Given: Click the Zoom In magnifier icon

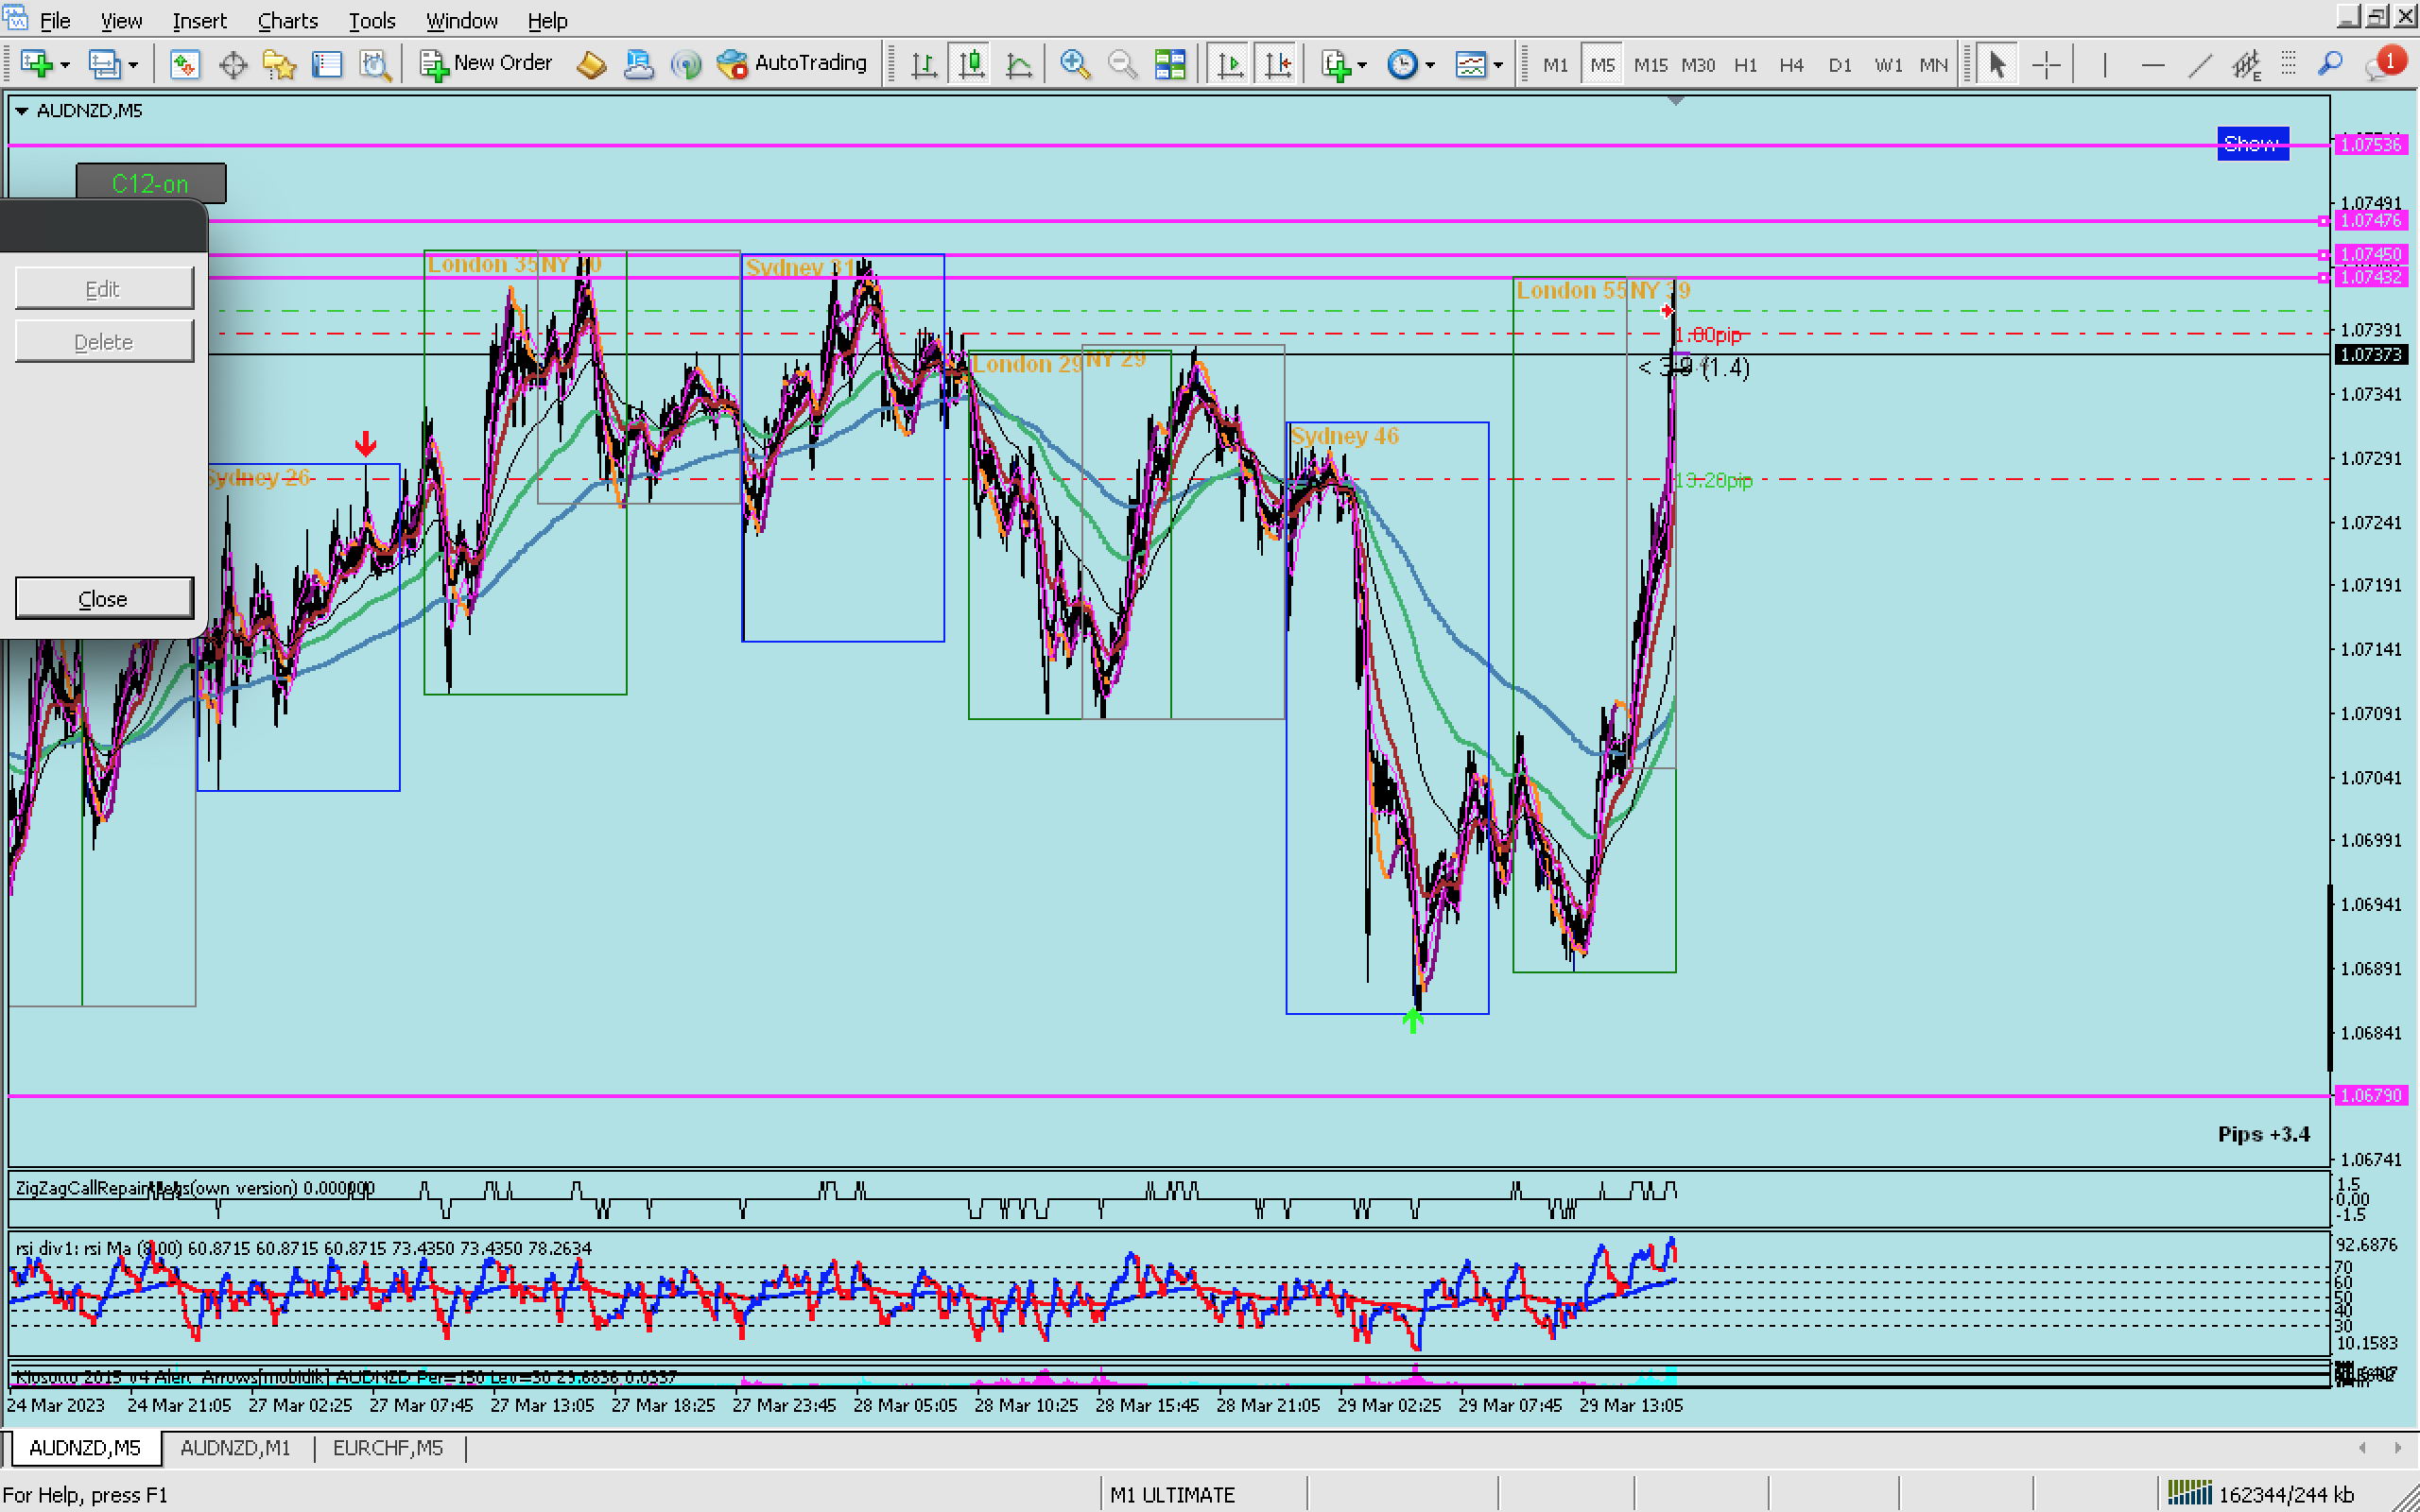Looking at the screenshot, I should coord(1074,65).
